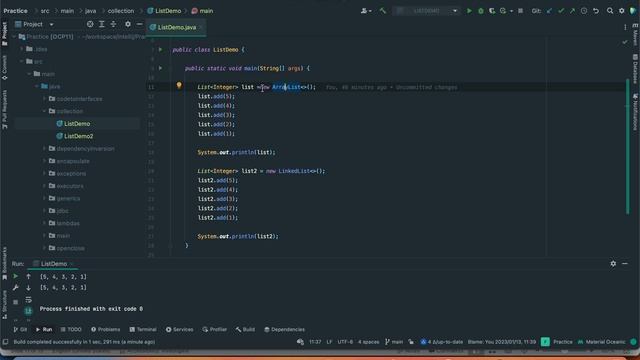Click wrench icon in Run panel
Screen dimensions: 640x360
[x=16, y=288]
